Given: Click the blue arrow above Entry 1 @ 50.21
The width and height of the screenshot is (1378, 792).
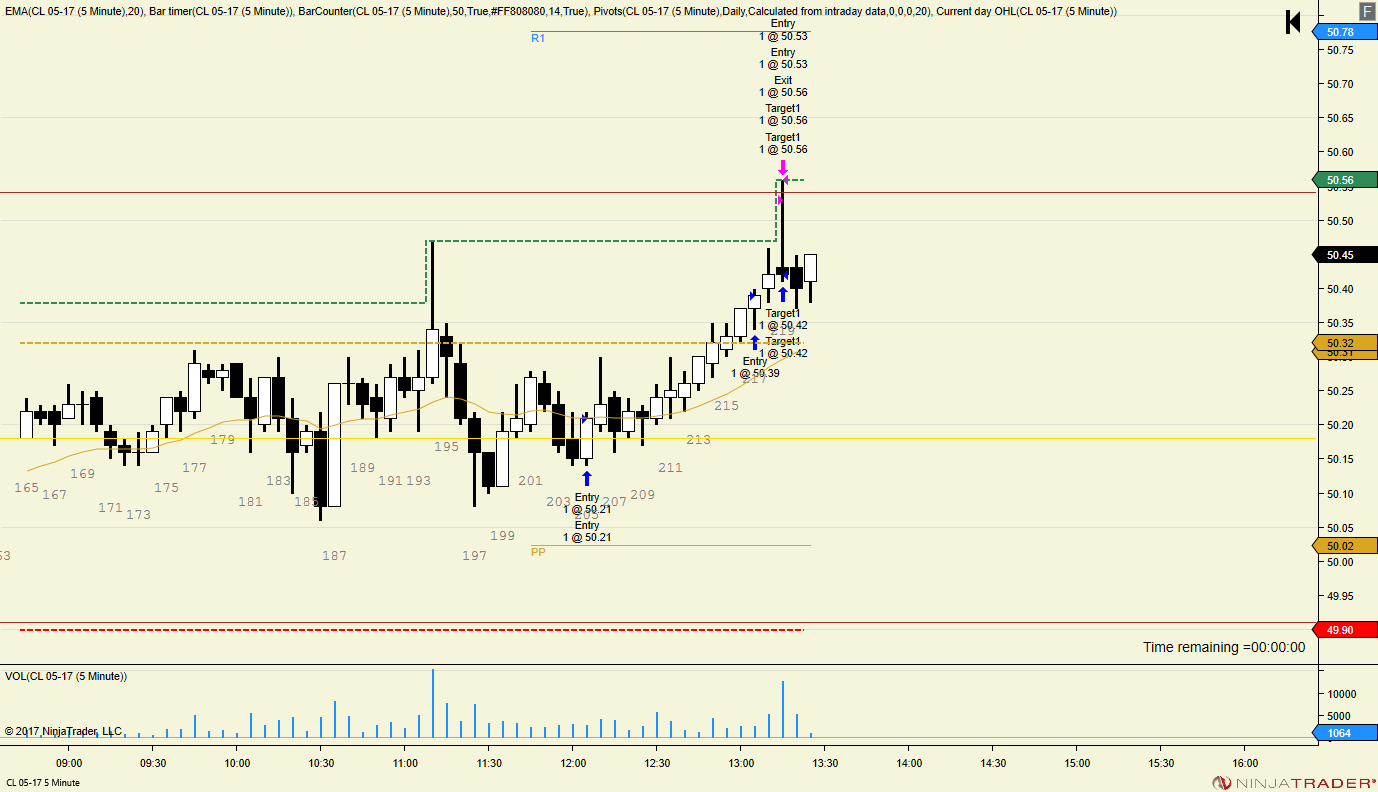Looking at the screenshot, I should point(587,478).
